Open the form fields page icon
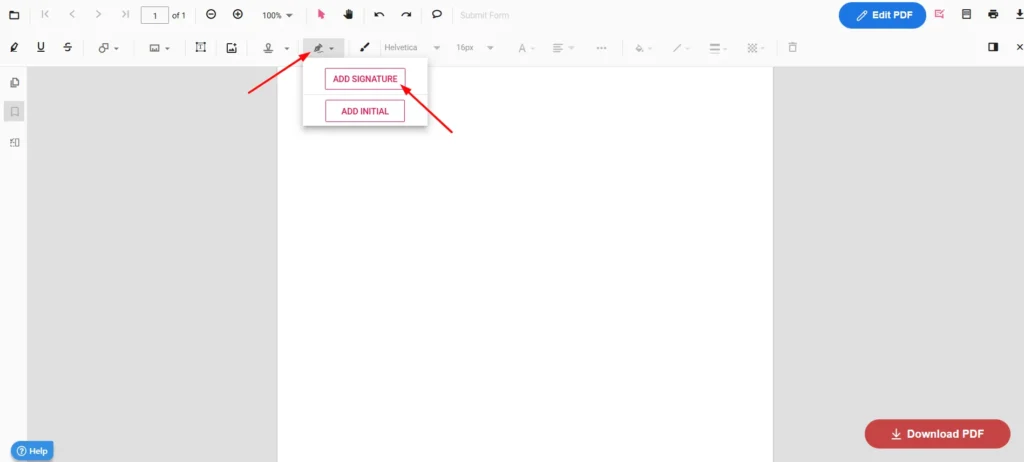 [x=966, y=14]
